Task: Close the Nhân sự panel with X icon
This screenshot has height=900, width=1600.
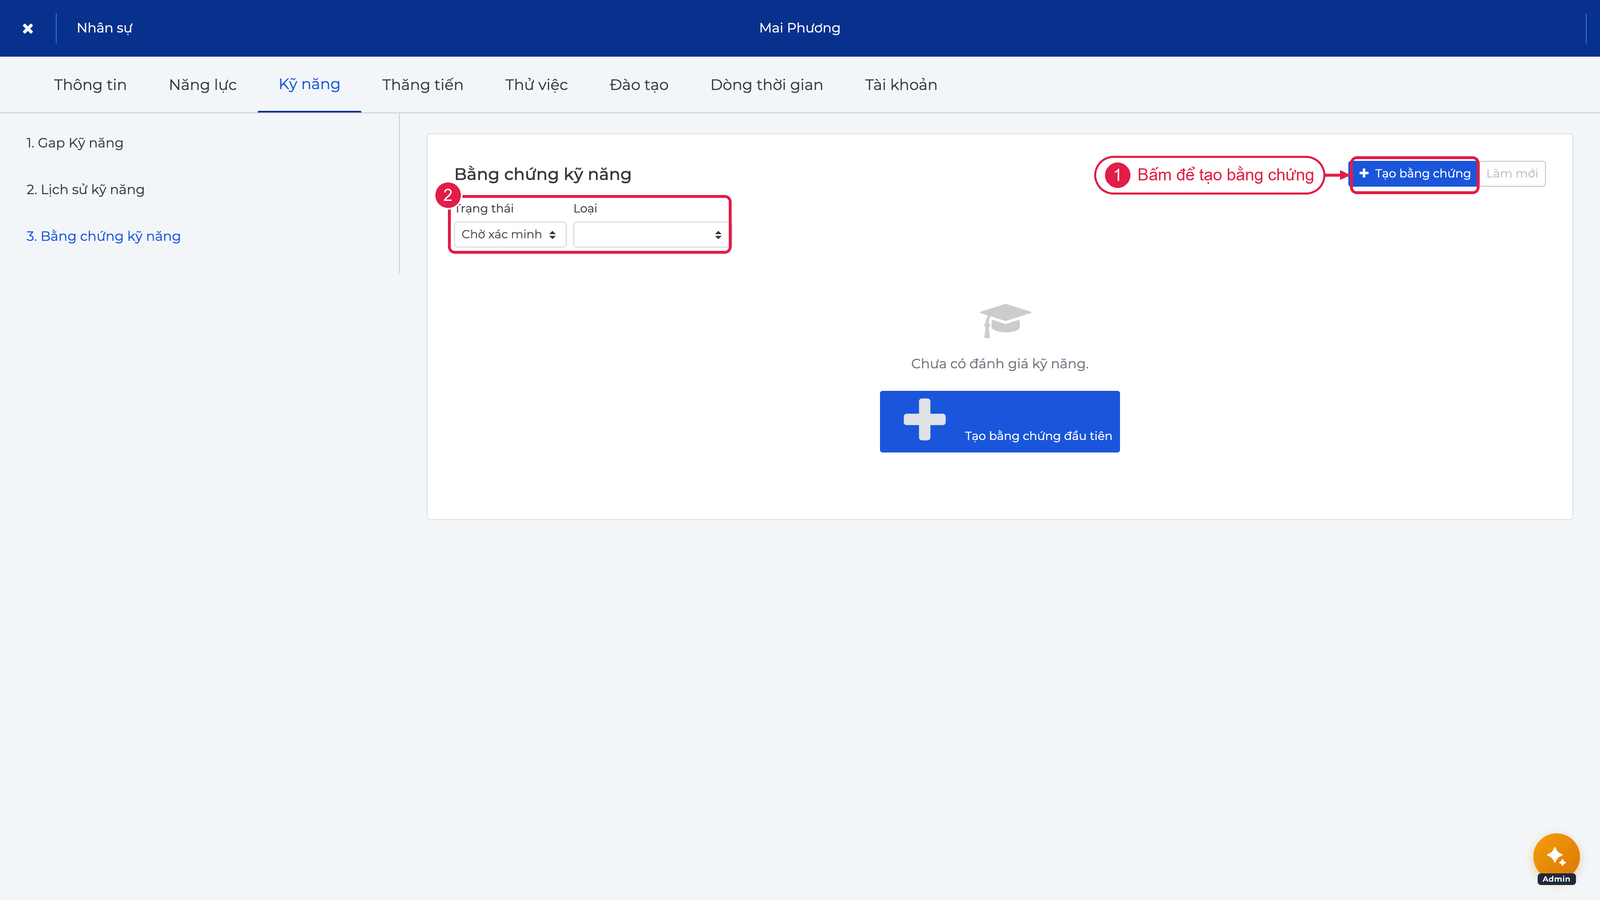Action: click(28, 28)
